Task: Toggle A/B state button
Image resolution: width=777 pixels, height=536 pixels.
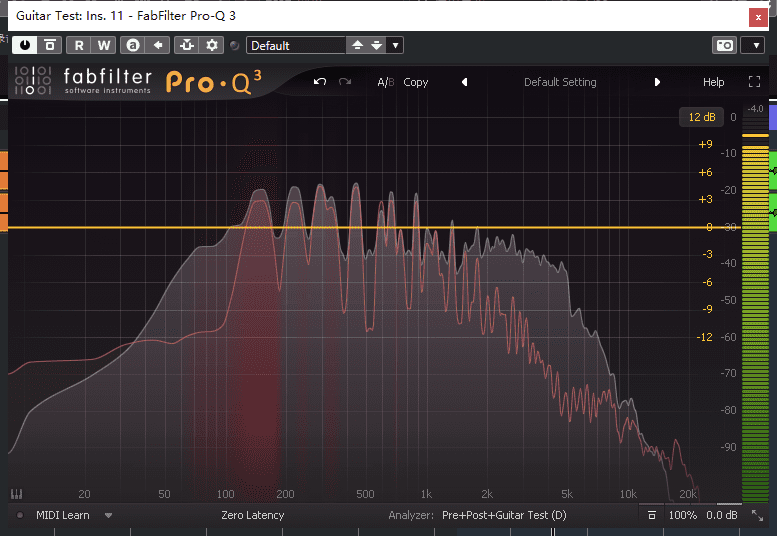Action: [x=386, y=82]
